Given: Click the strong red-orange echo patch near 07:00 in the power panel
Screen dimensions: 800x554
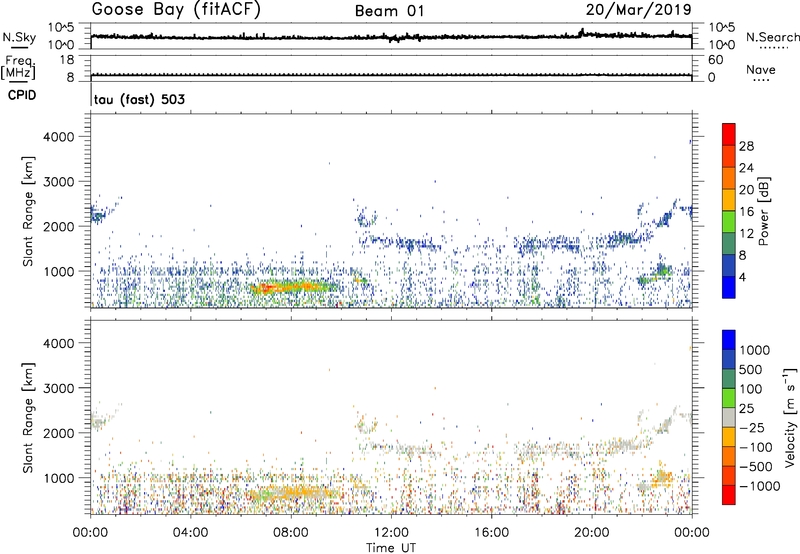Looking at the screenshot, I should [265, 289].
